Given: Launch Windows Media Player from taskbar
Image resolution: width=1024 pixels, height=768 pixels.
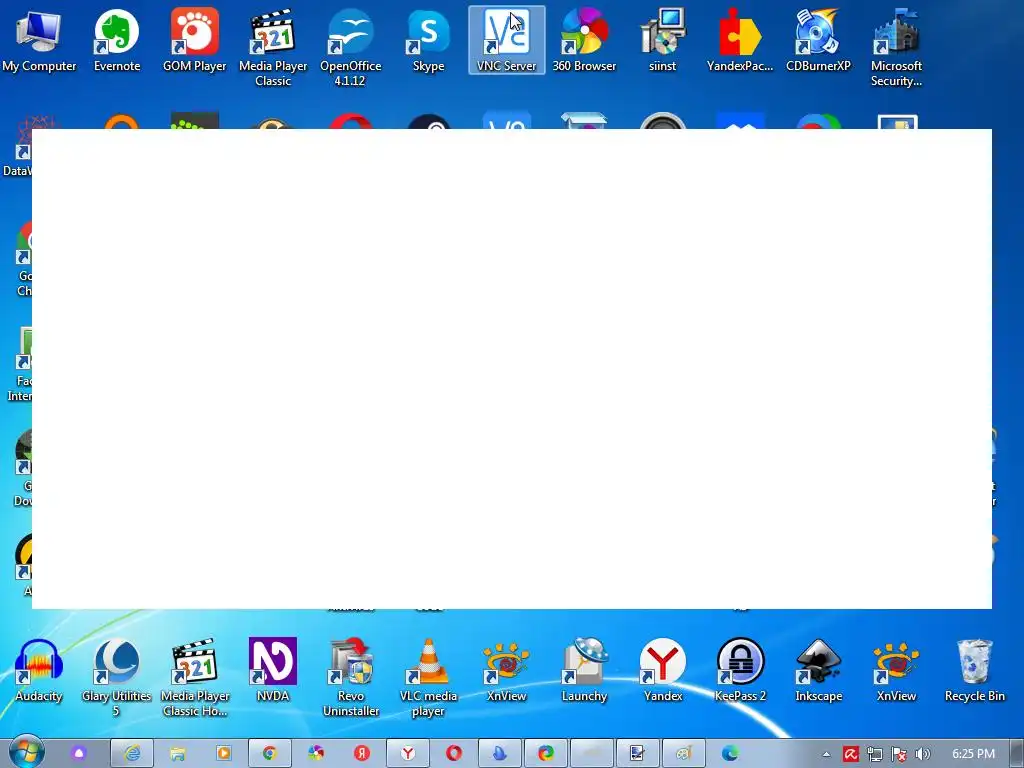Looking at the screenshot, I should (223, 754).
